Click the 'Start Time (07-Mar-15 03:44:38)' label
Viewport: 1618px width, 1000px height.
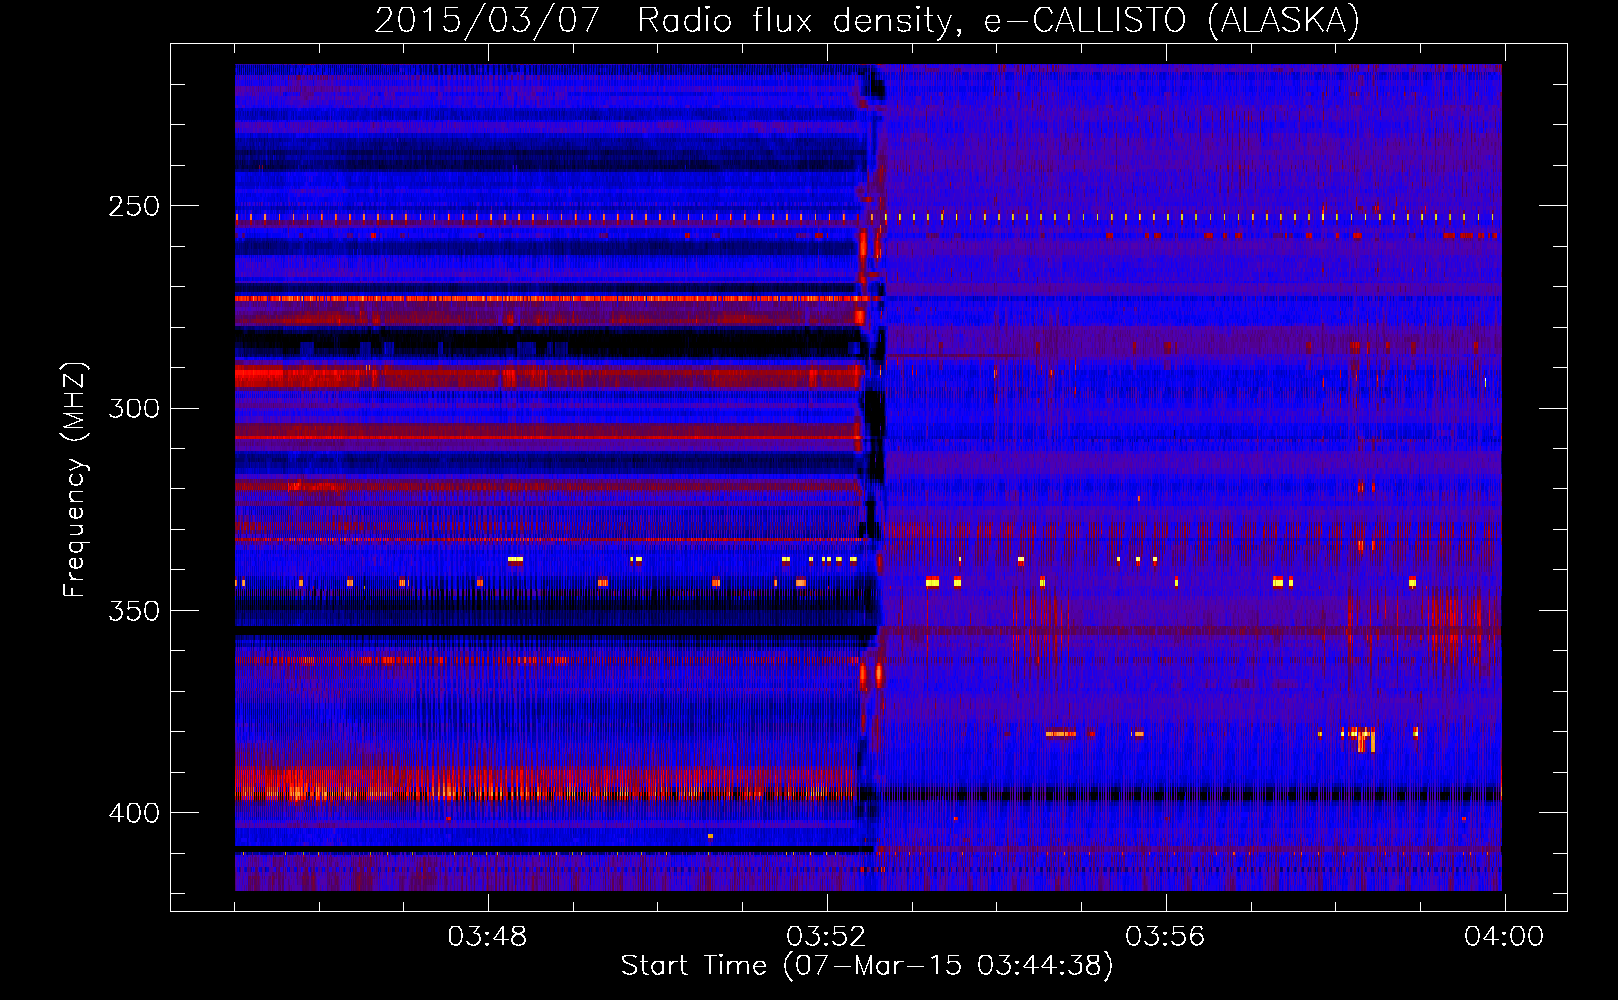[x=867, y=966]
